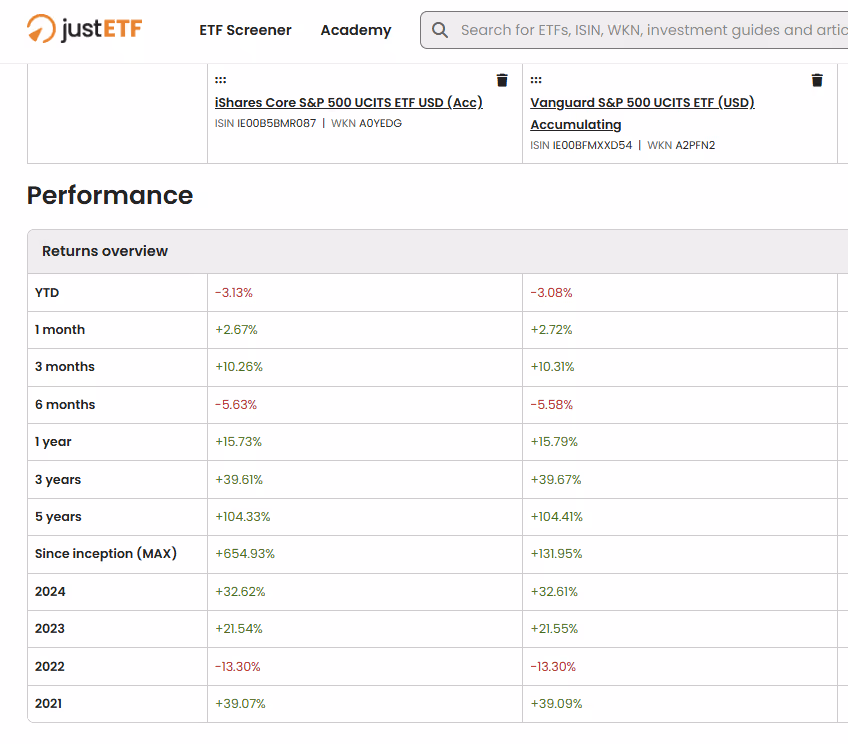Click the 3 months row label
The height and width of the screenshot is (744, 848).
pos(65,367)
